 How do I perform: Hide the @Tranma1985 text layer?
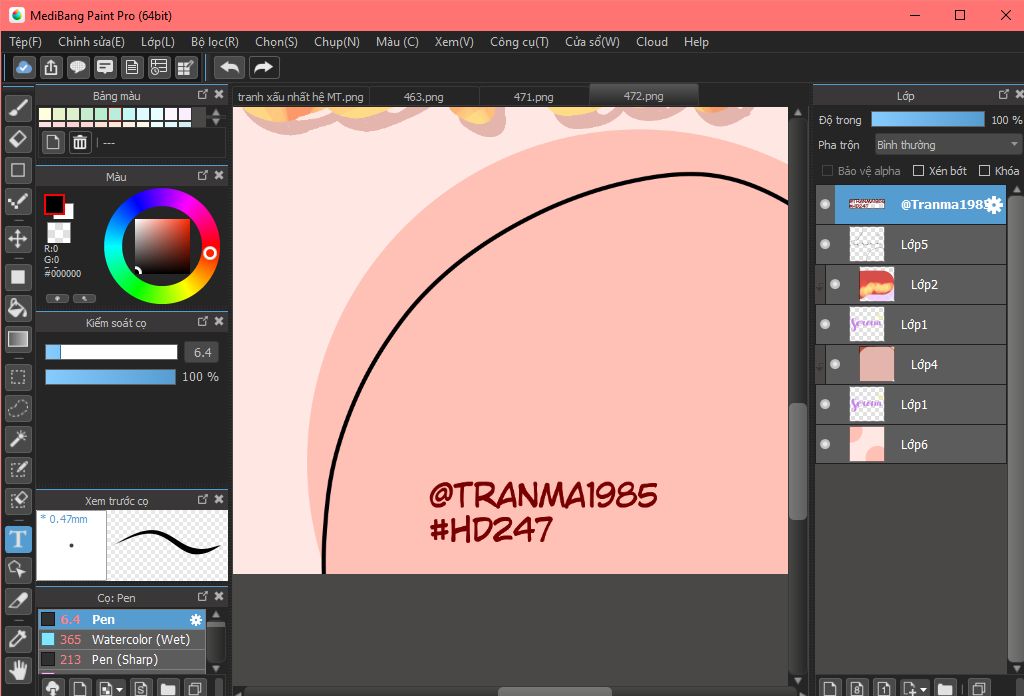click(825, 204)
